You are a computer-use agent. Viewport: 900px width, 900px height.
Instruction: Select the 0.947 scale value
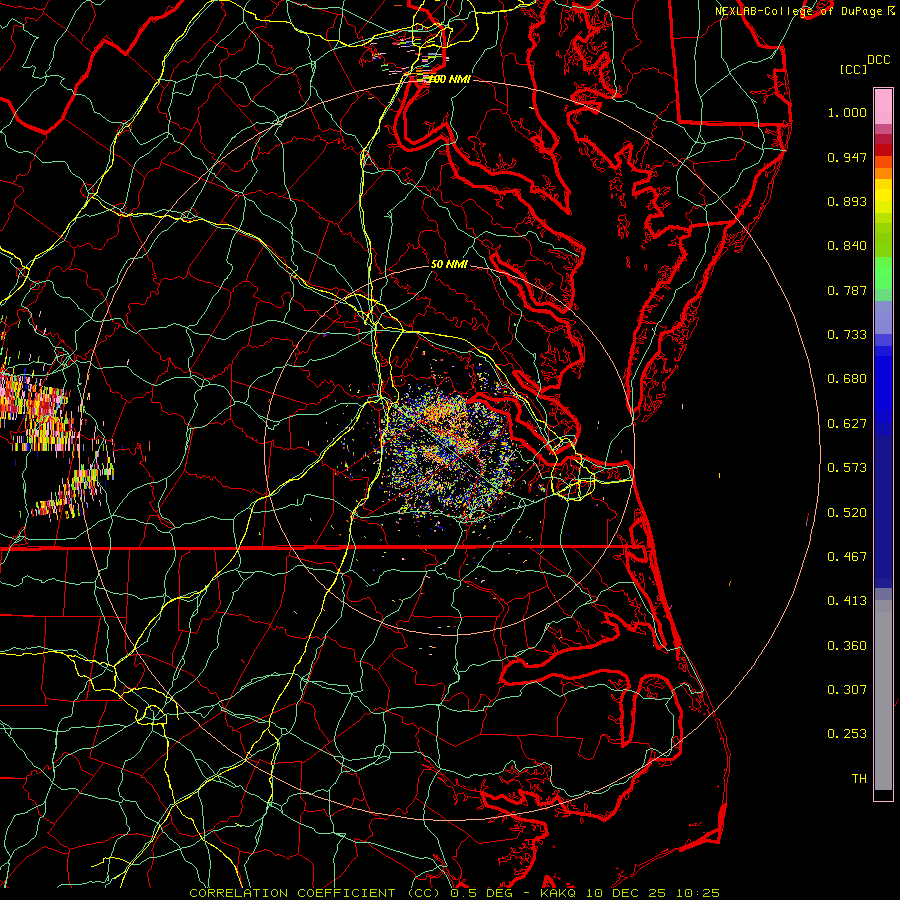click(x=847, y=157)
